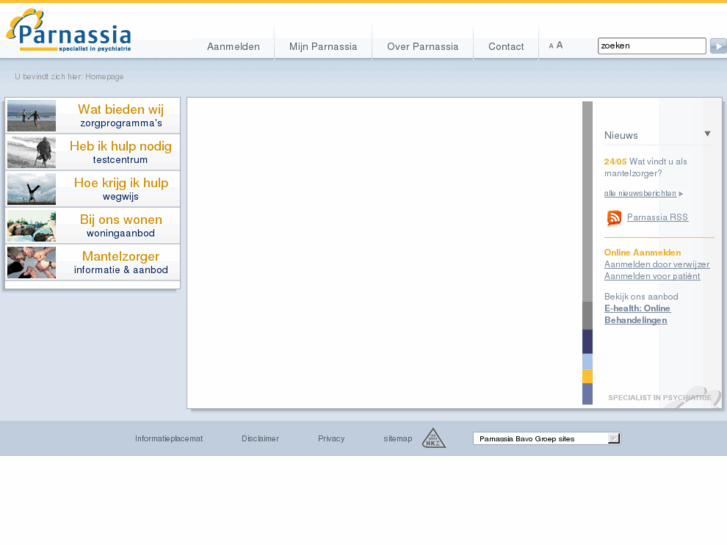Open Bij ons wonen woningaanbod
This screenshot has height=545, width=727.
coord(93,225)
